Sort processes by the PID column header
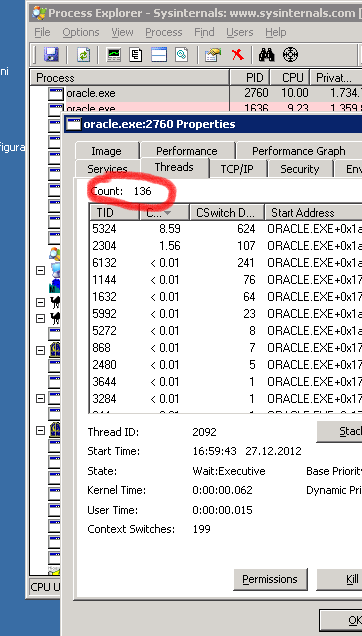Viewport: 362px width, 636px height. (250, 77)
